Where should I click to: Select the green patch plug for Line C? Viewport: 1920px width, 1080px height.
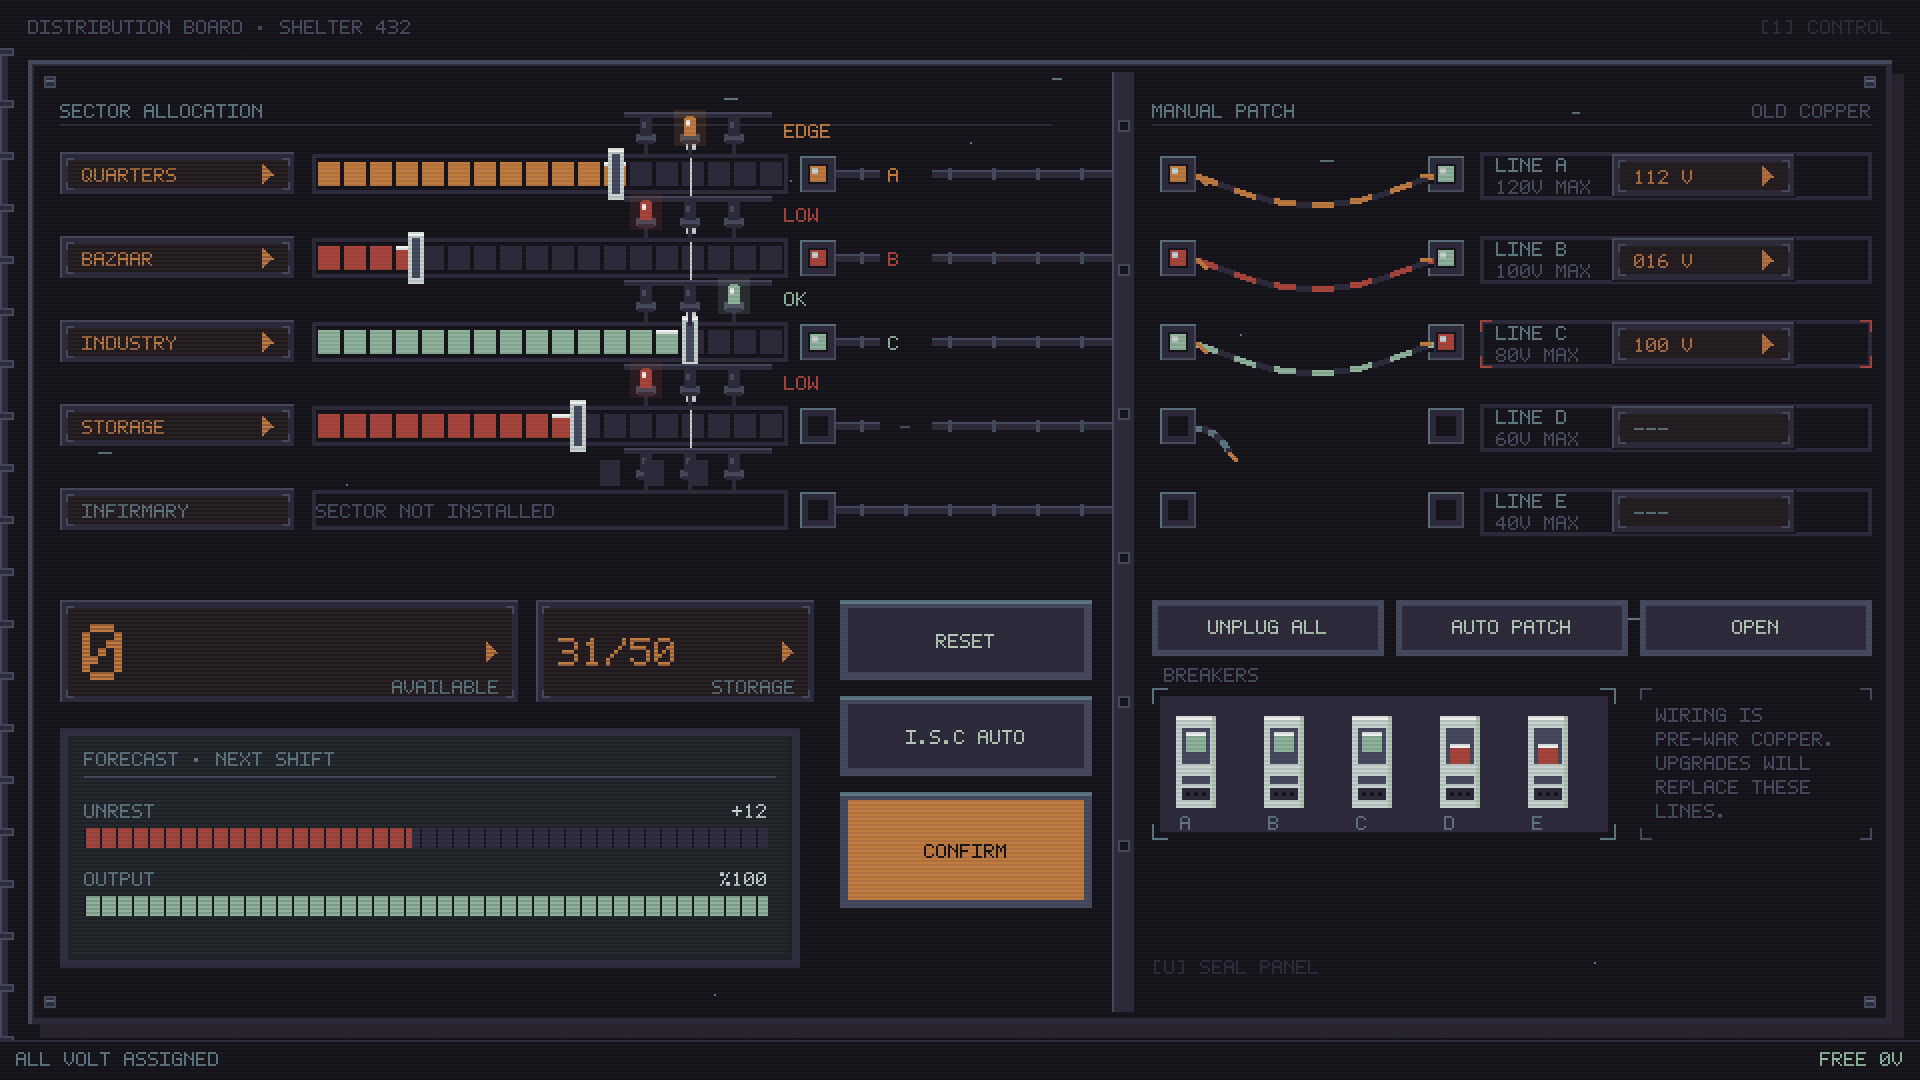click(x=1178, y=343)
